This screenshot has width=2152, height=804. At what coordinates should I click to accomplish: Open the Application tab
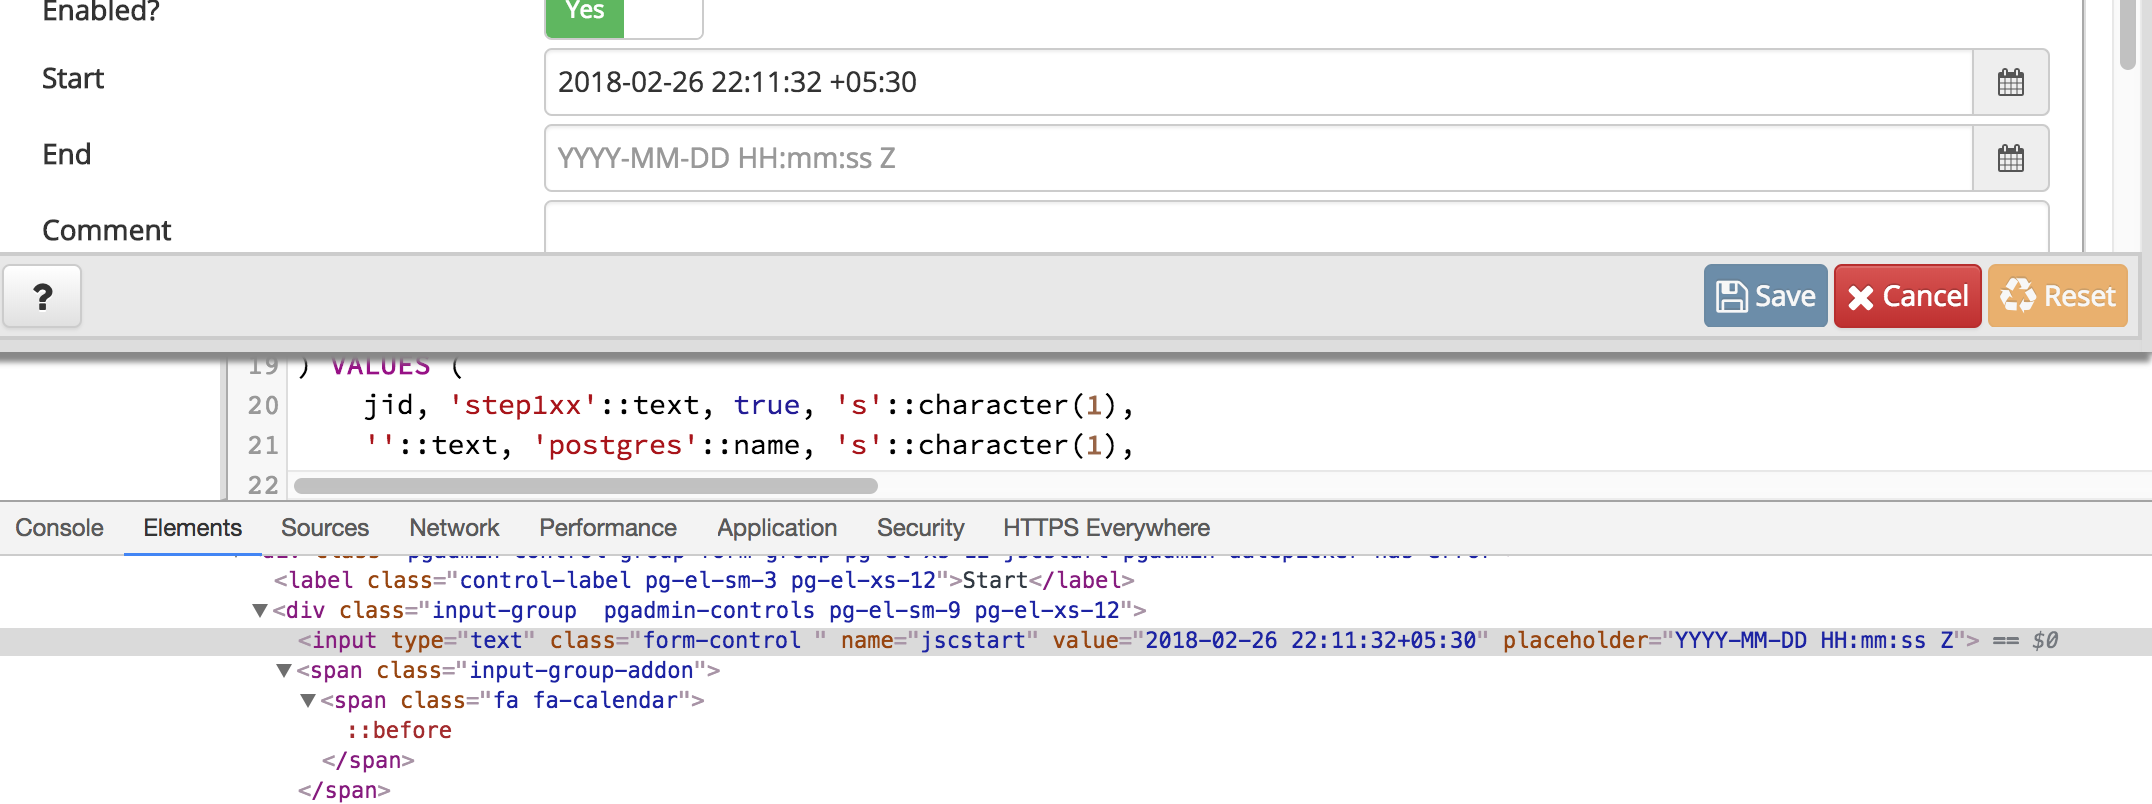pos(776,528)
